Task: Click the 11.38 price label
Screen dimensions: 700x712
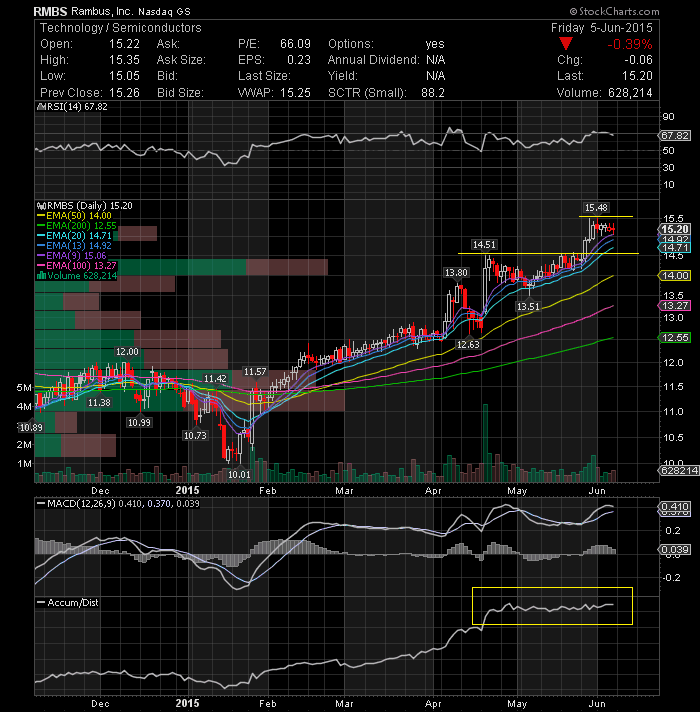Action: pos(99,403)
